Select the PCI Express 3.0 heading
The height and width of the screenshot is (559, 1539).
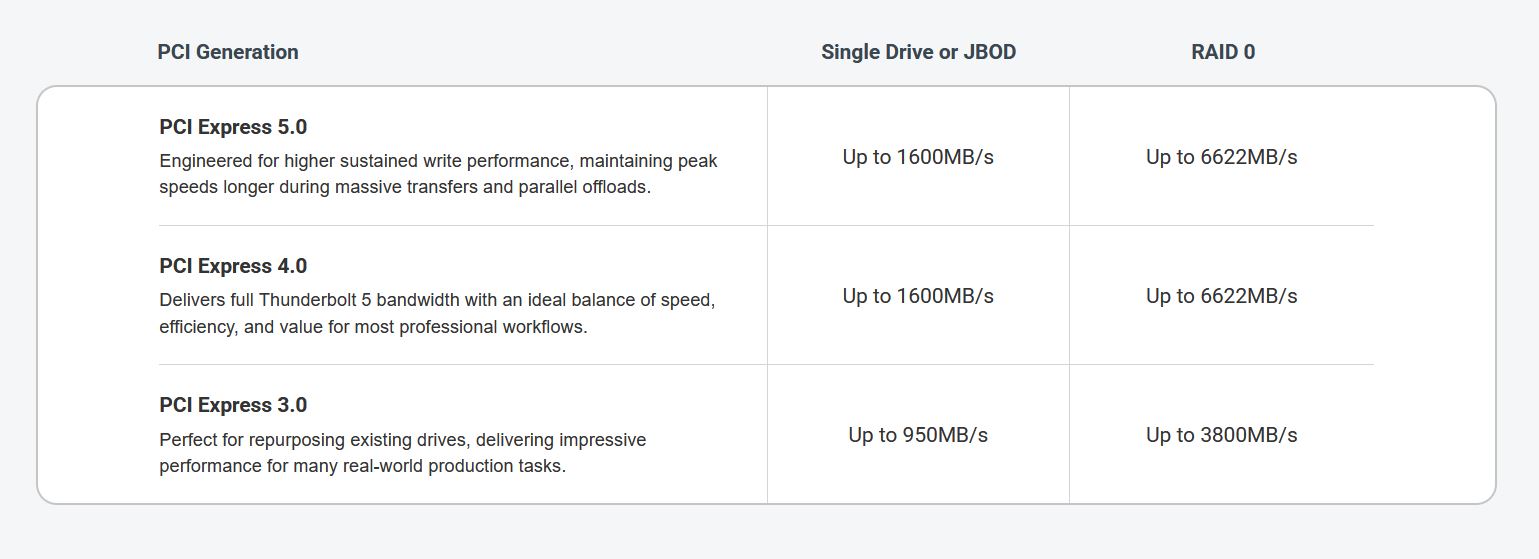[x=233, y=405]
